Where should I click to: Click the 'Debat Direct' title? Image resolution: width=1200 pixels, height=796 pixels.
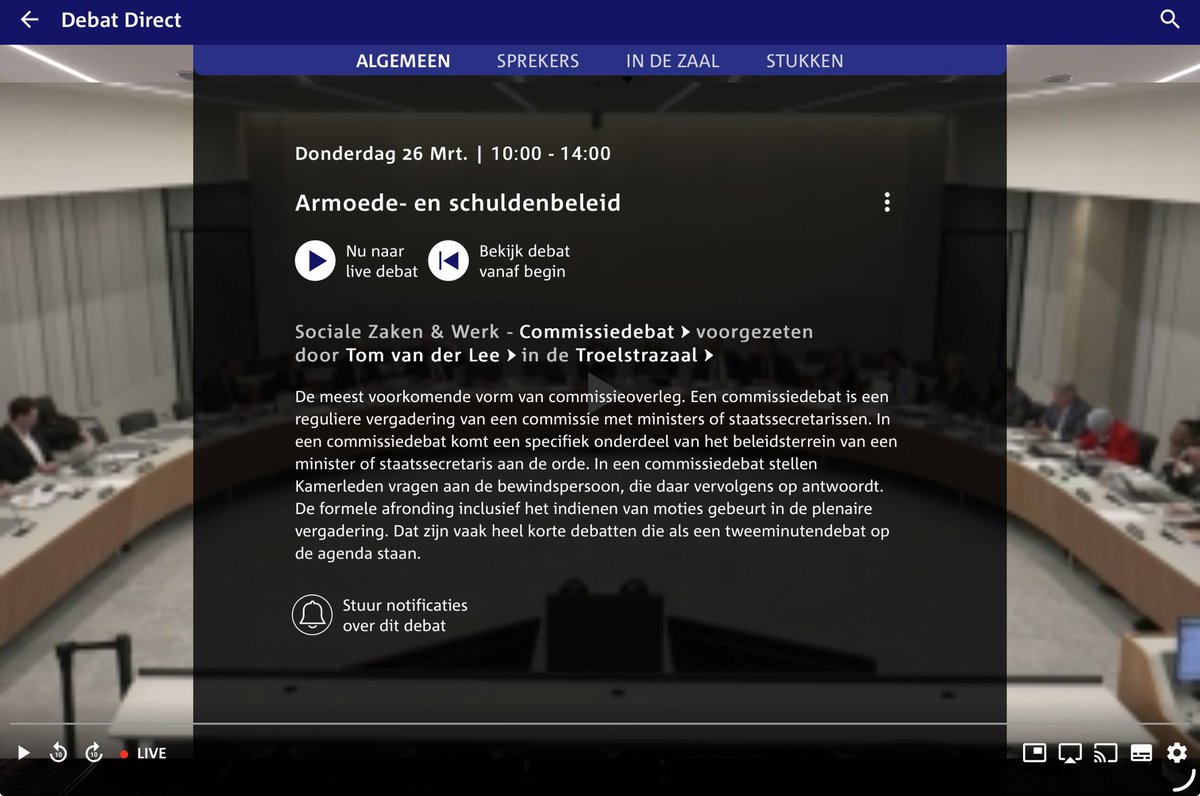click(121, 20)
